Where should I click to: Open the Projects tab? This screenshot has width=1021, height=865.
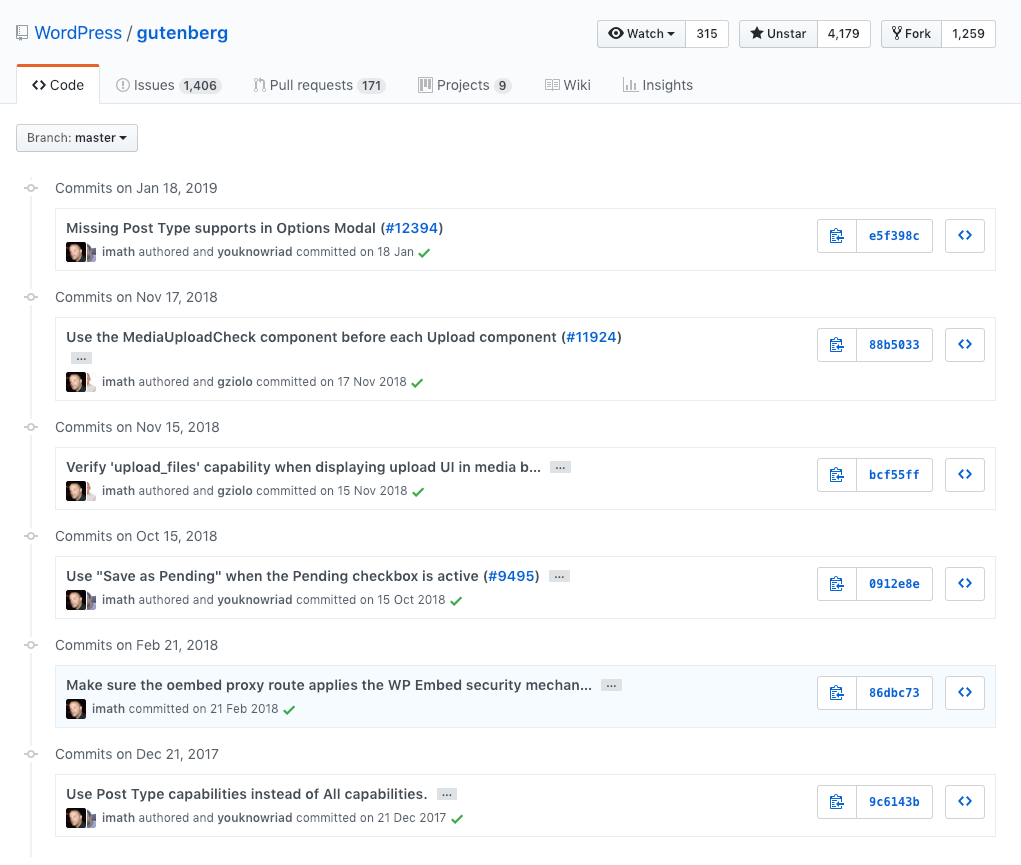click(x=464, y=85)
